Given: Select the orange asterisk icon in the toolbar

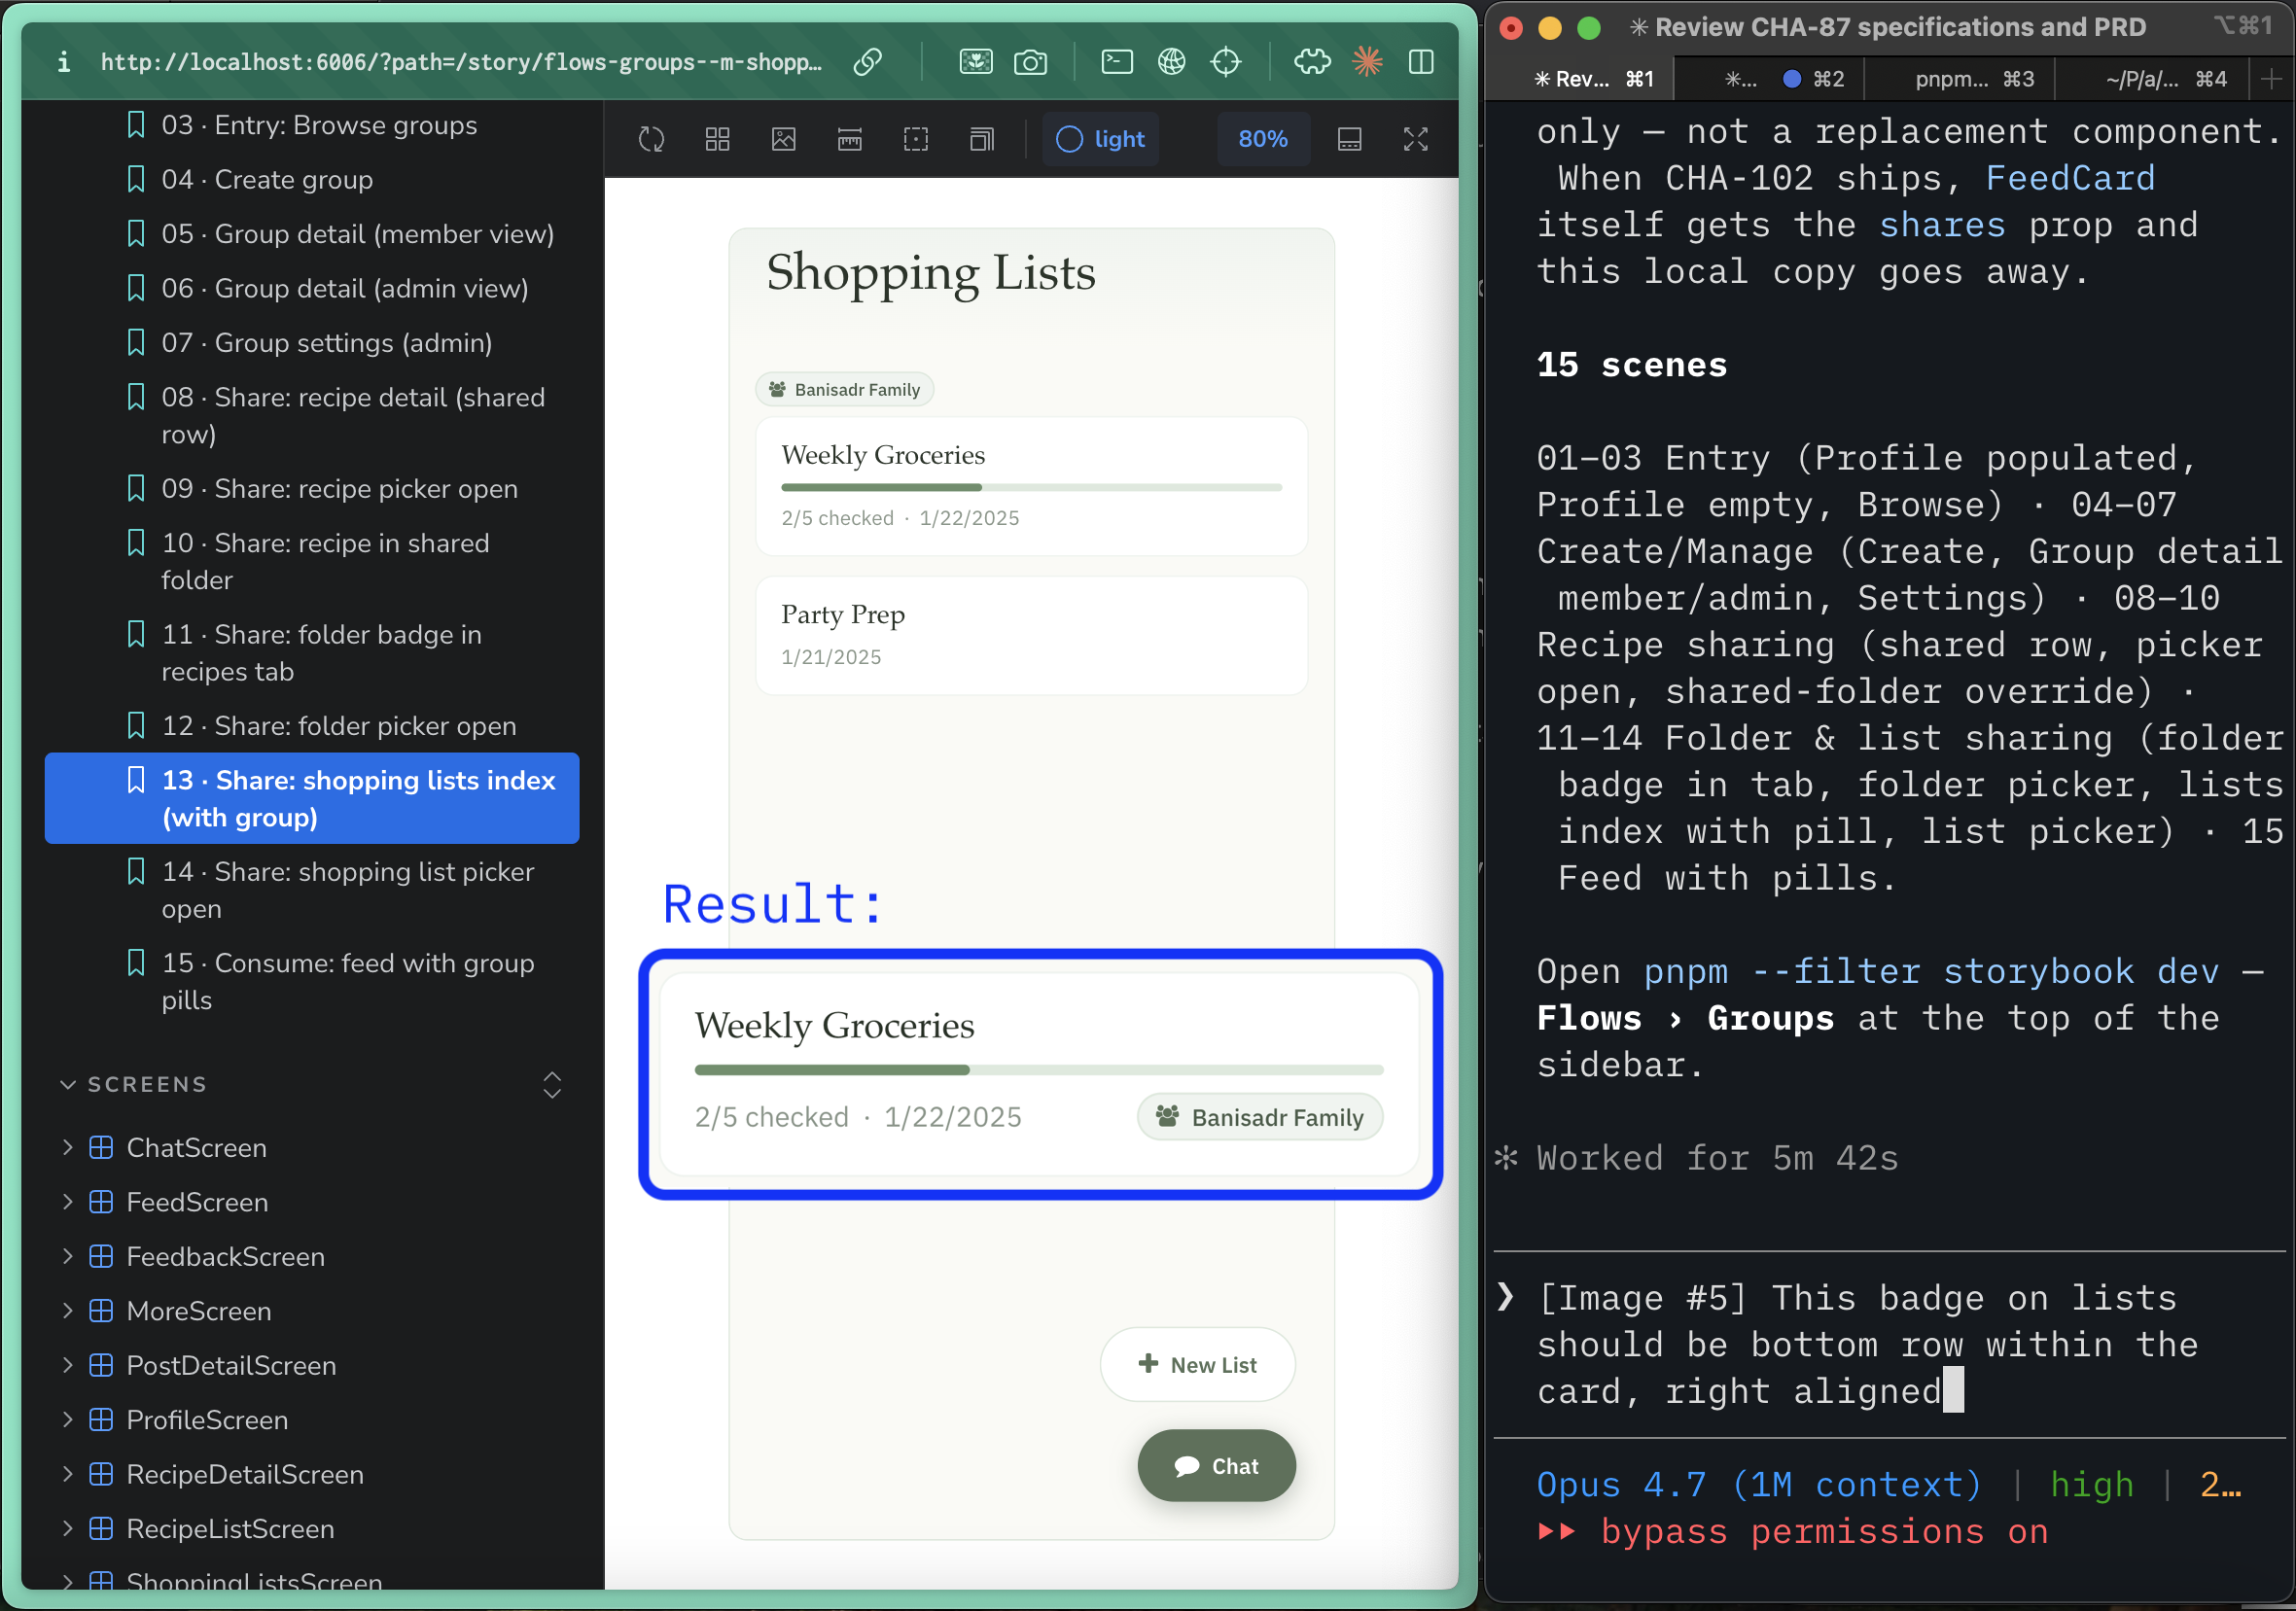Looking at the screenshot, I should (x=1367, y=62).
